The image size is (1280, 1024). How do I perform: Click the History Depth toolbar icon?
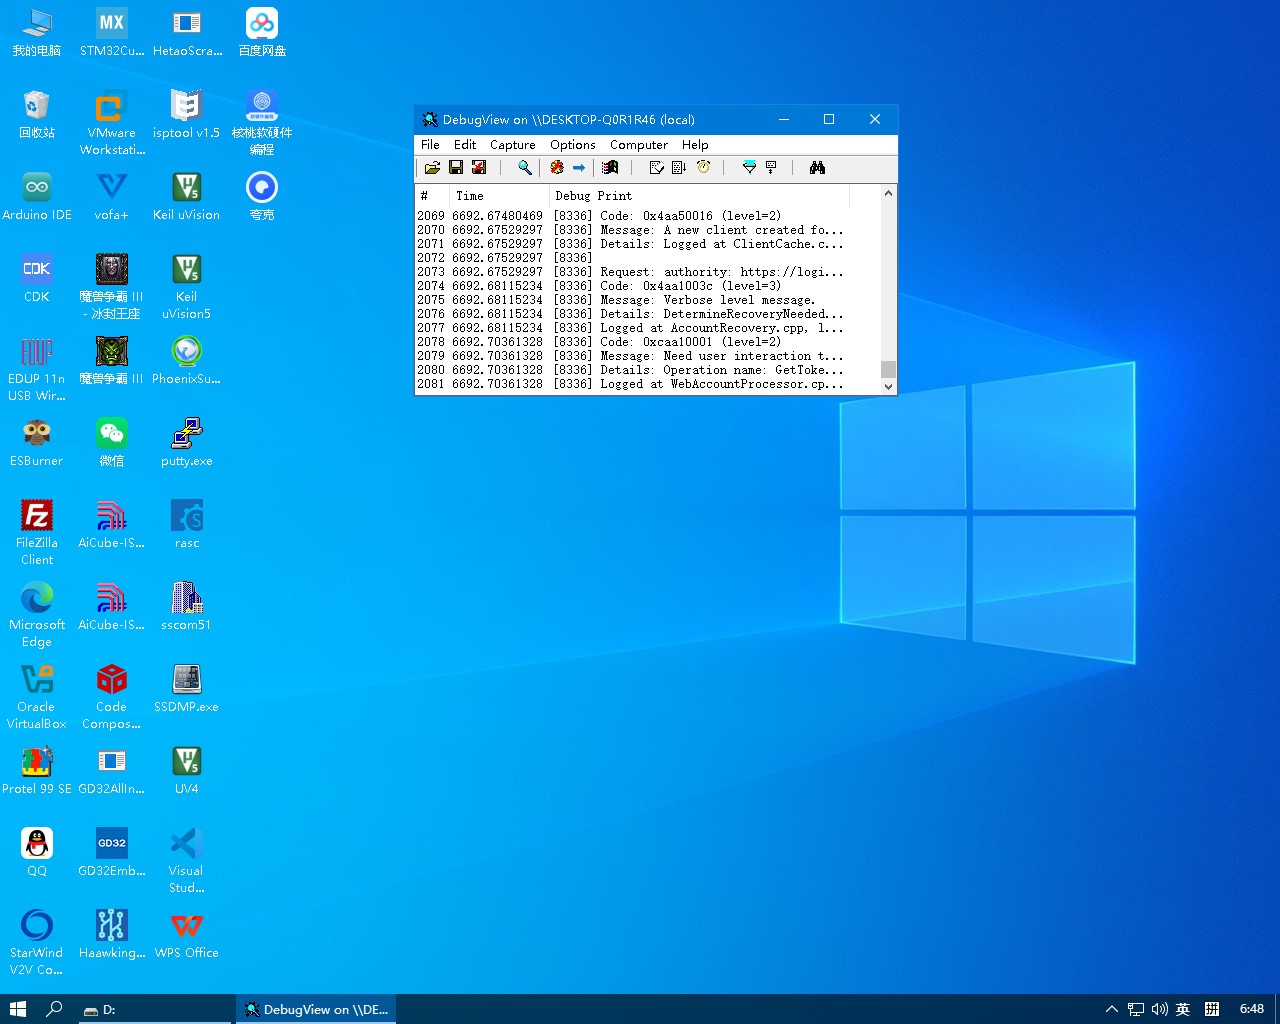(x=771, y=168)
